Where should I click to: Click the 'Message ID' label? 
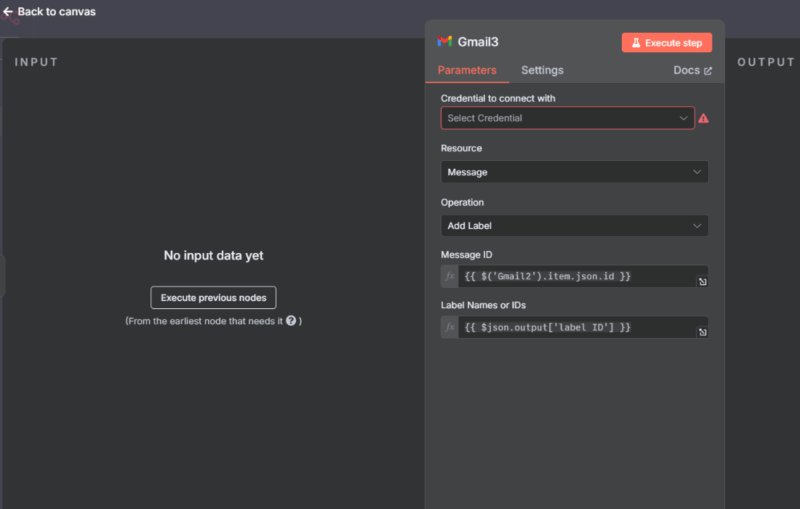coord(466,254)
